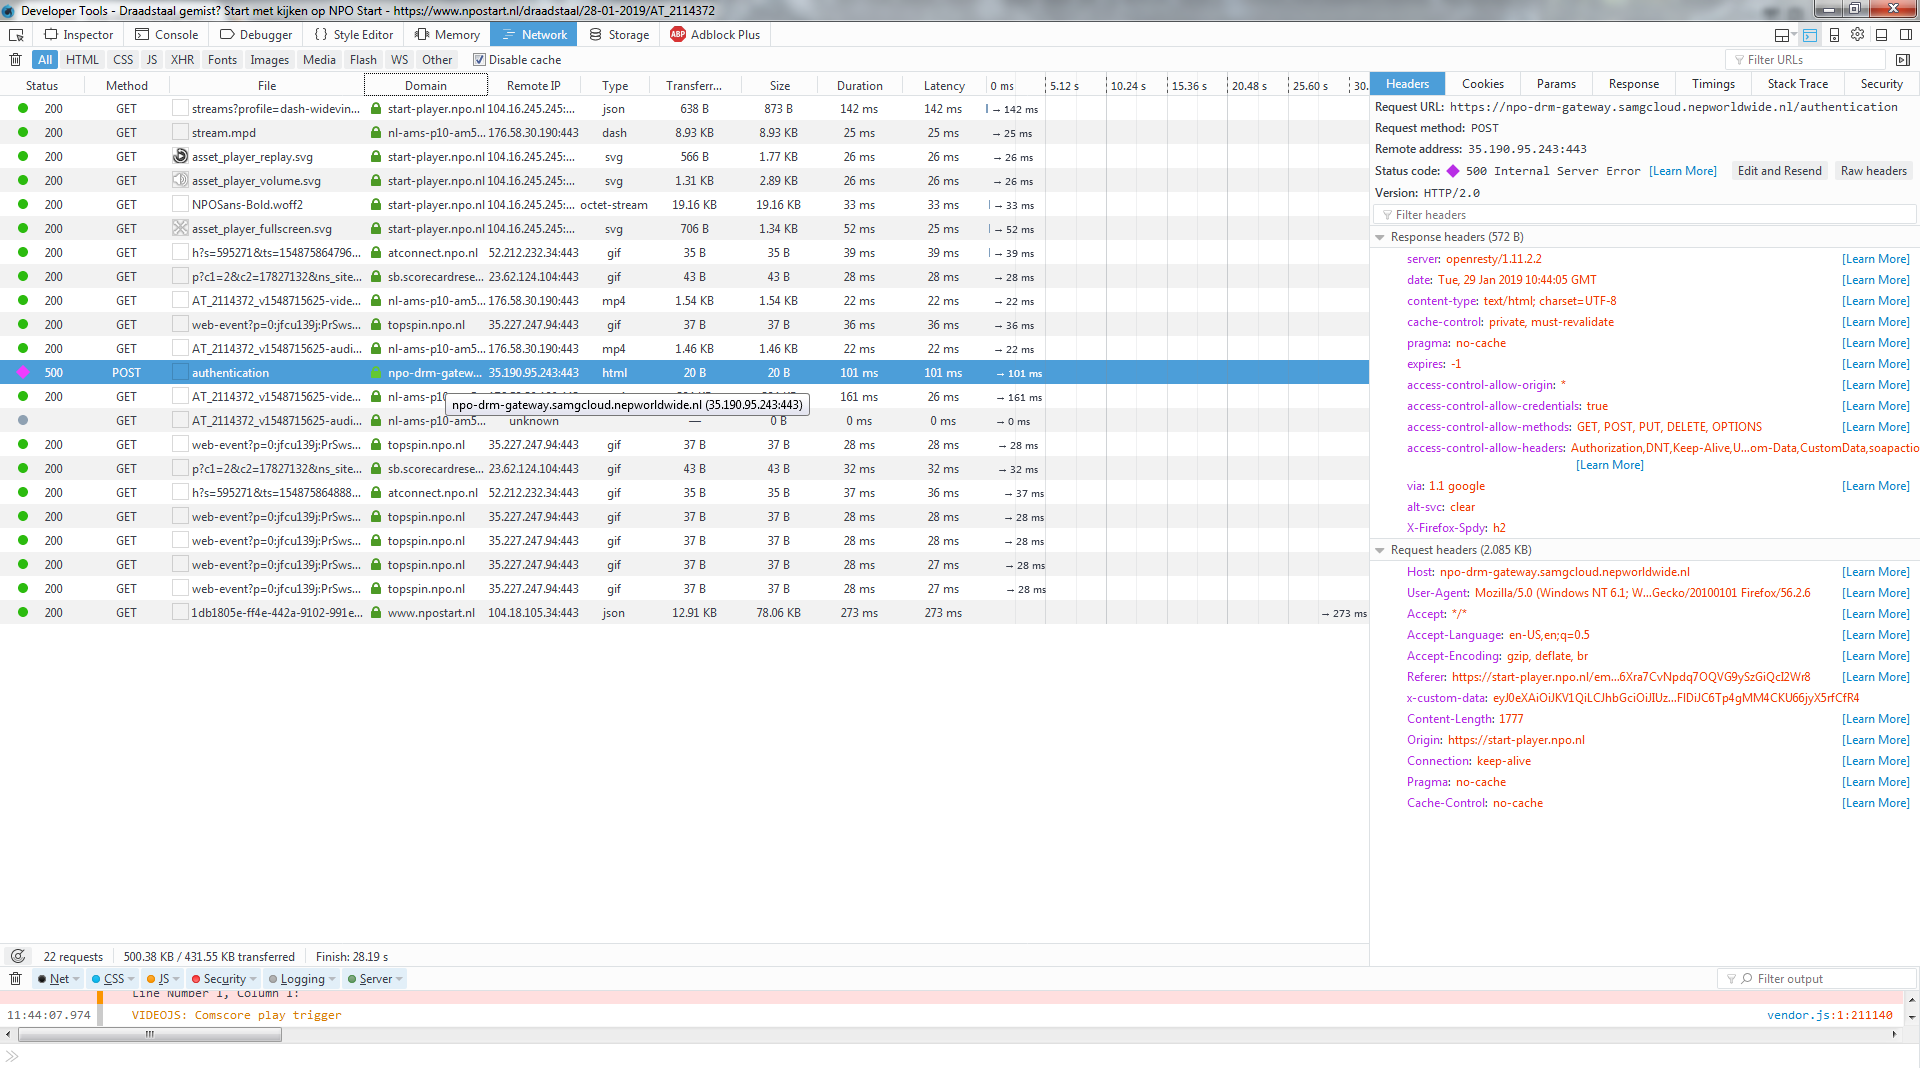Collapse the Response headers section

[1380, 238]
